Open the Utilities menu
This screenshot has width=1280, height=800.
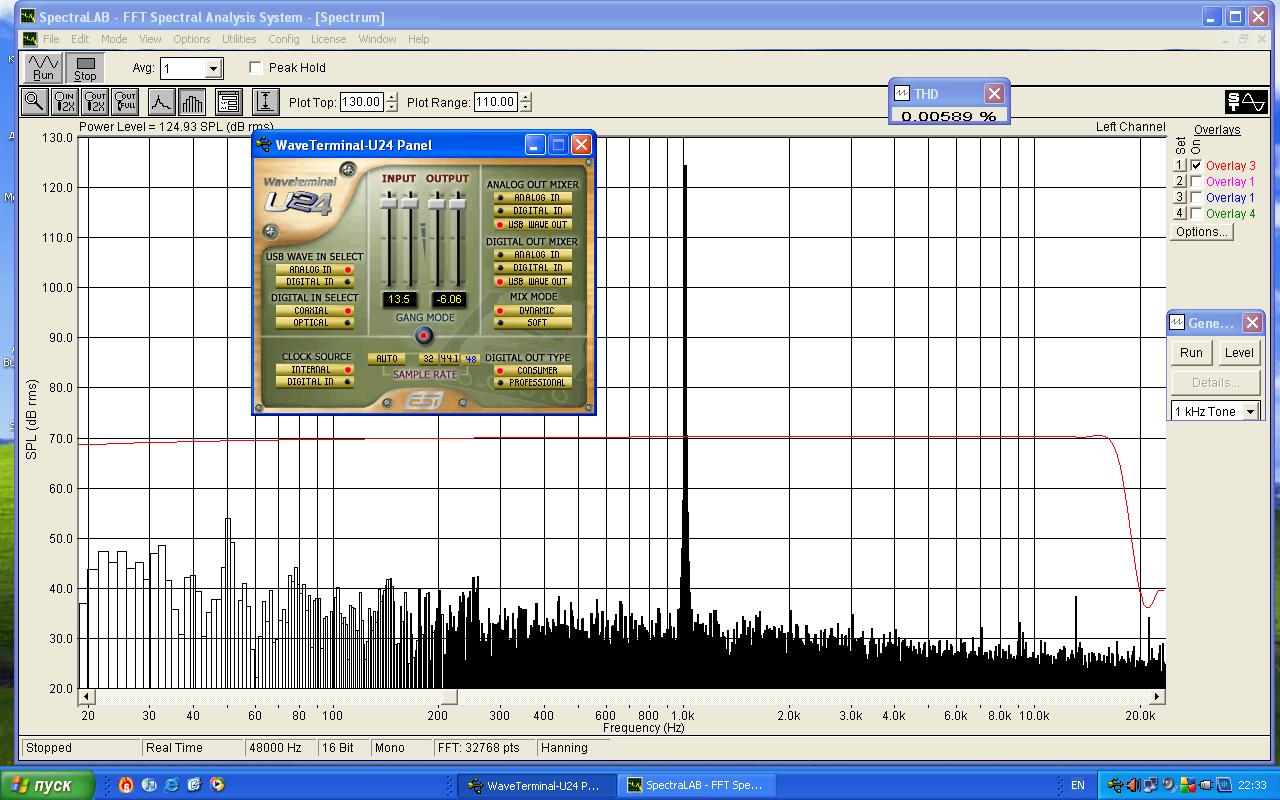[239, 39]
